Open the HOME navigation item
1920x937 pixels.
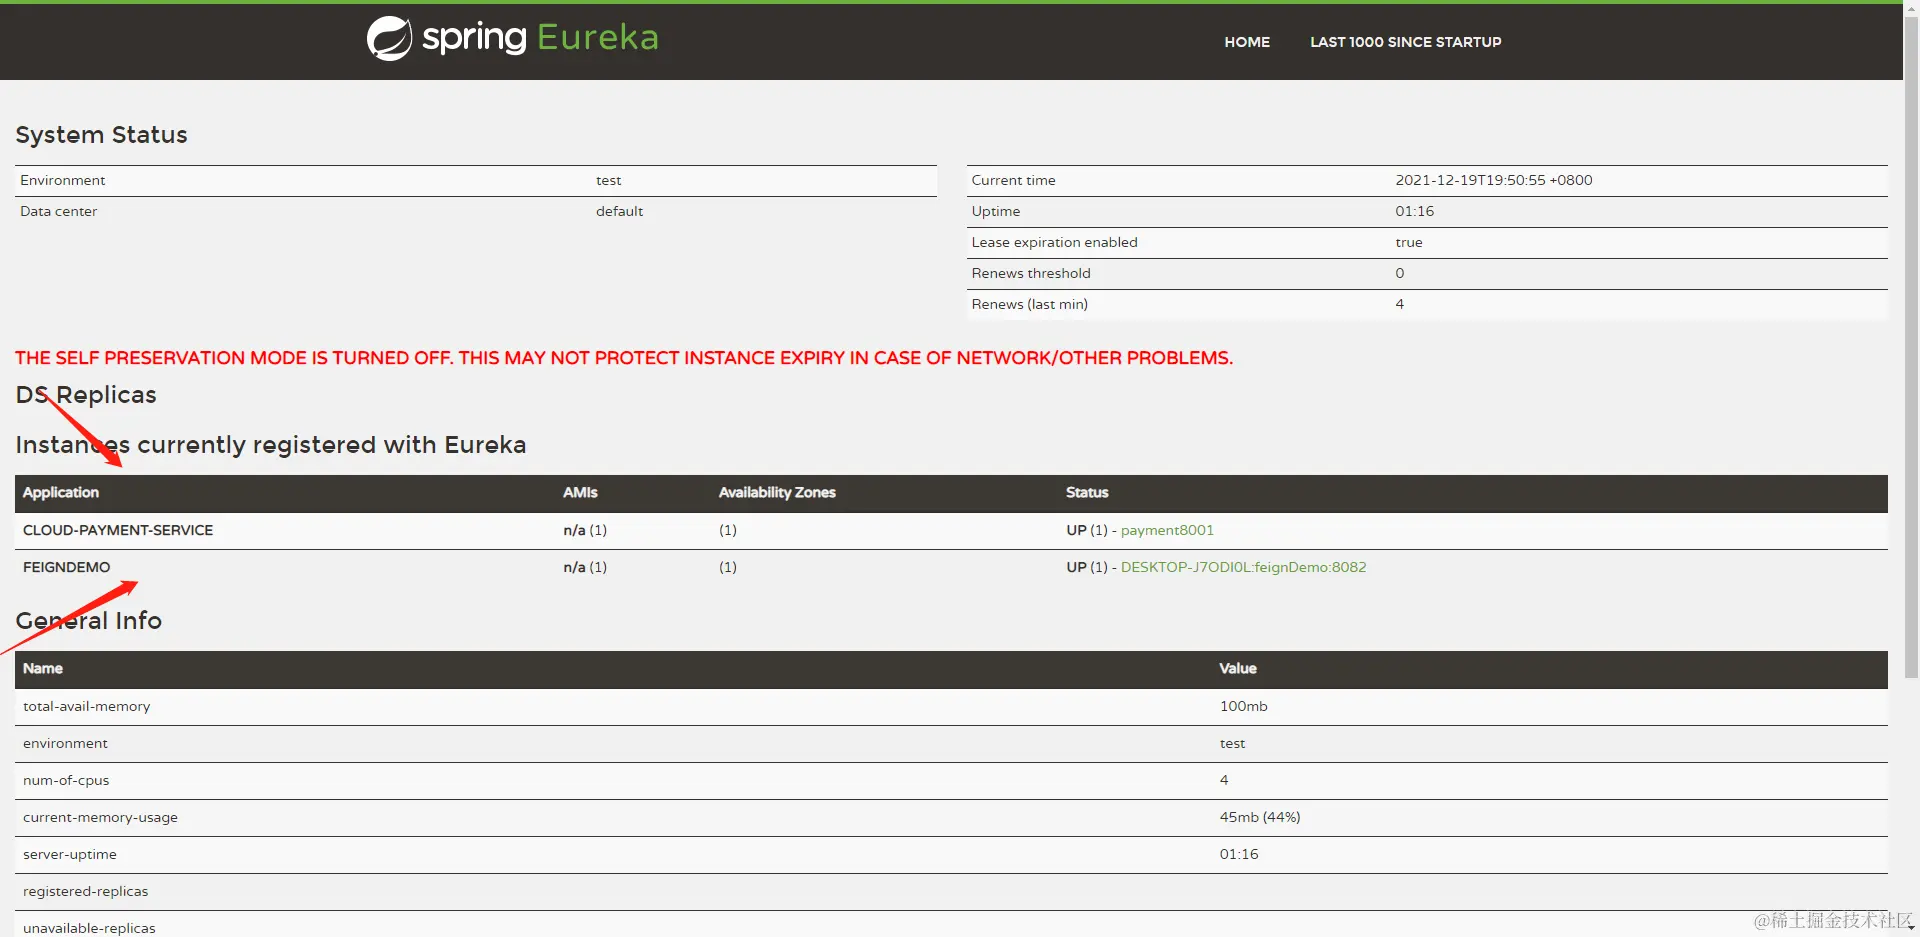coord(1247,42)
